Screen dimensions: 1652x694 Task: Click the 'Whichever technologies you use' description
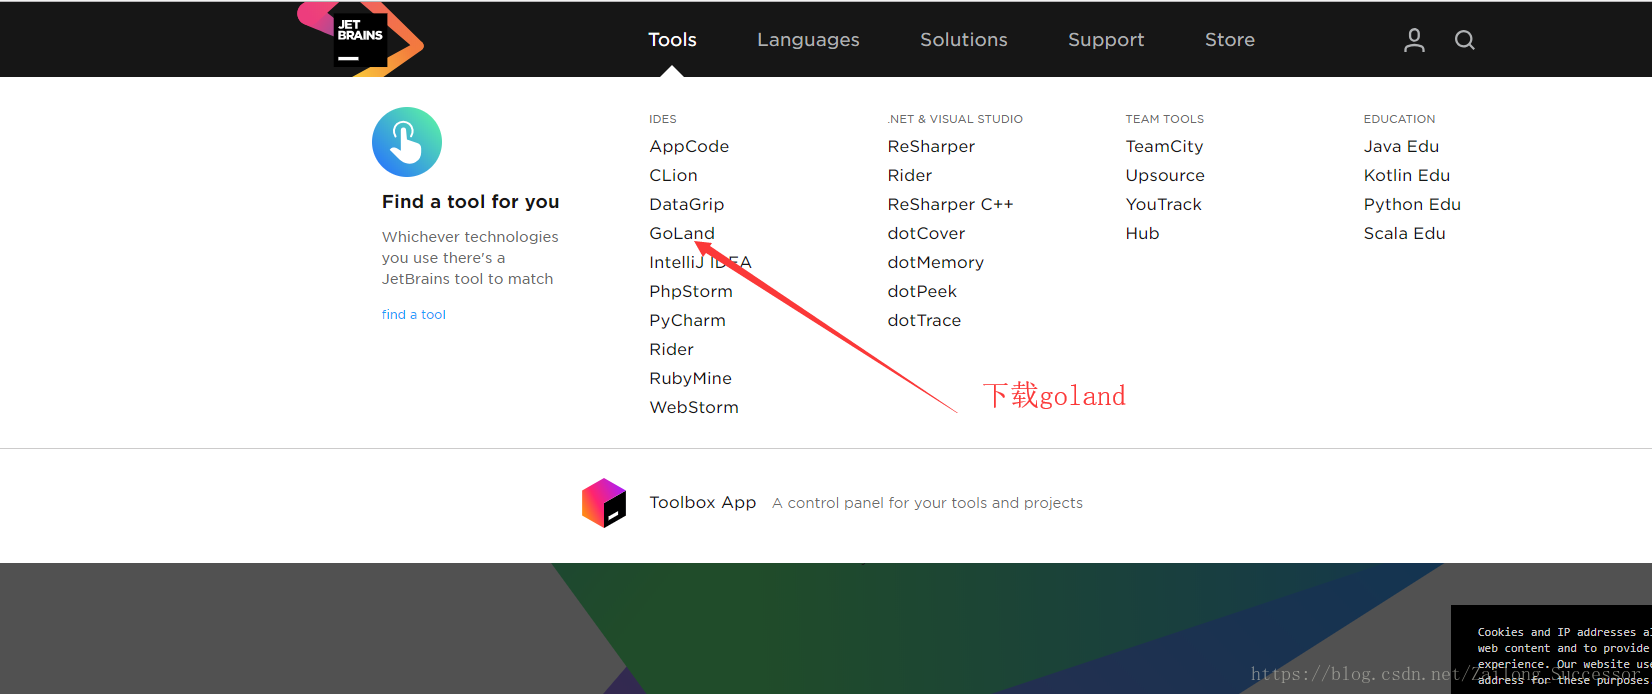[469, 258]
